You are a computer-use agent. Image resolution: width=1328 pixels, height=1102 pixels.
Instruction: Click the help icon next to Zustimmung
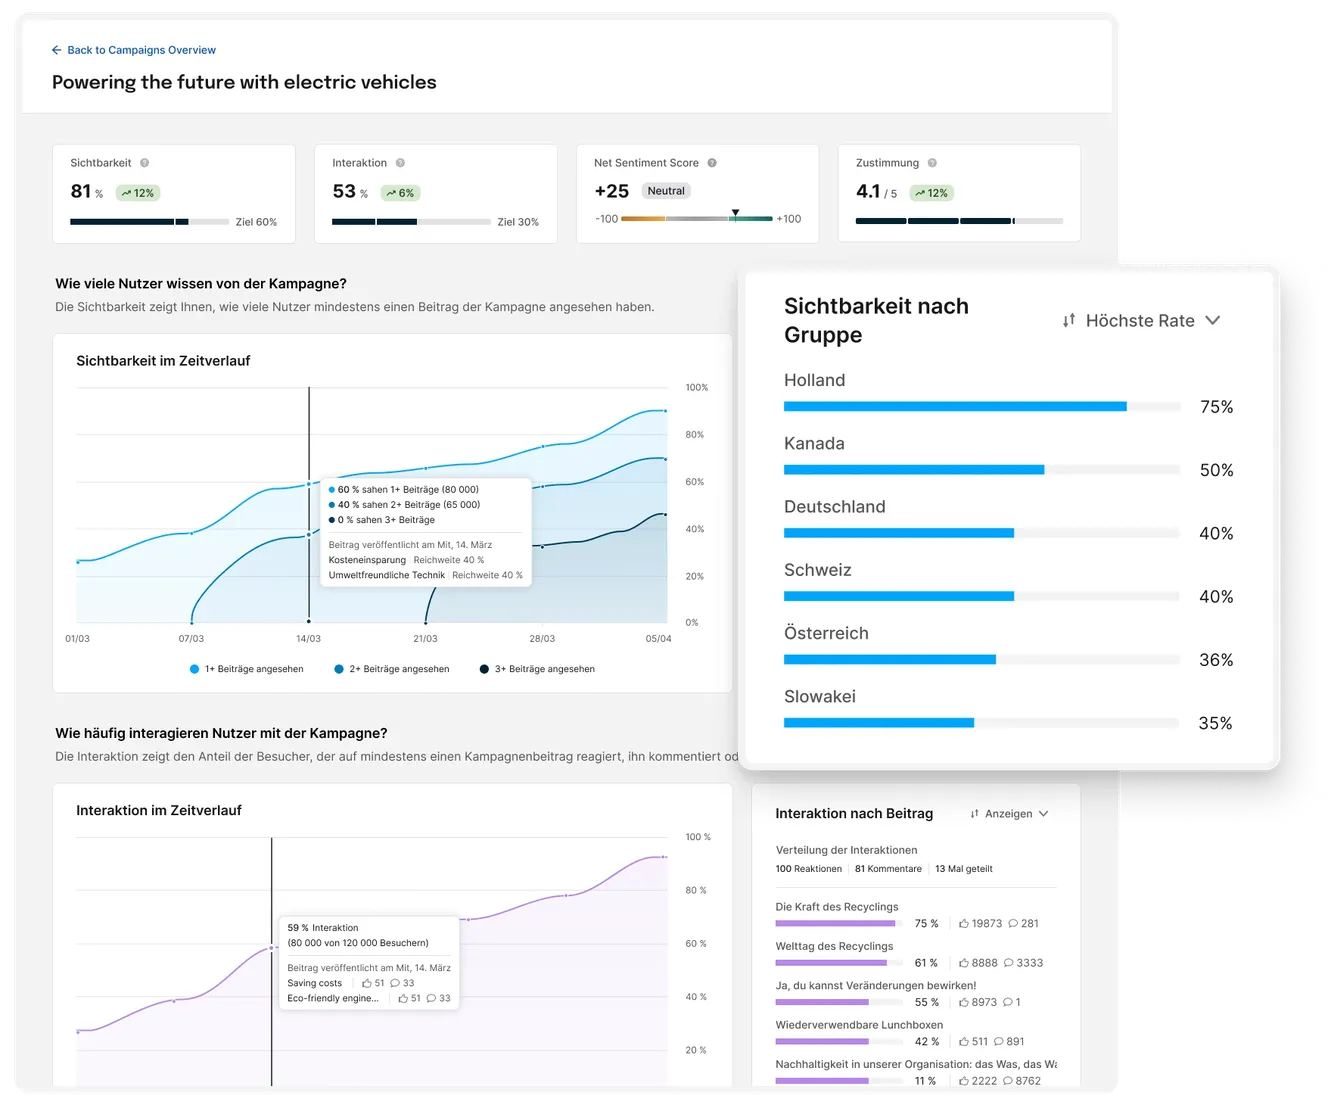tap(930, 162)
